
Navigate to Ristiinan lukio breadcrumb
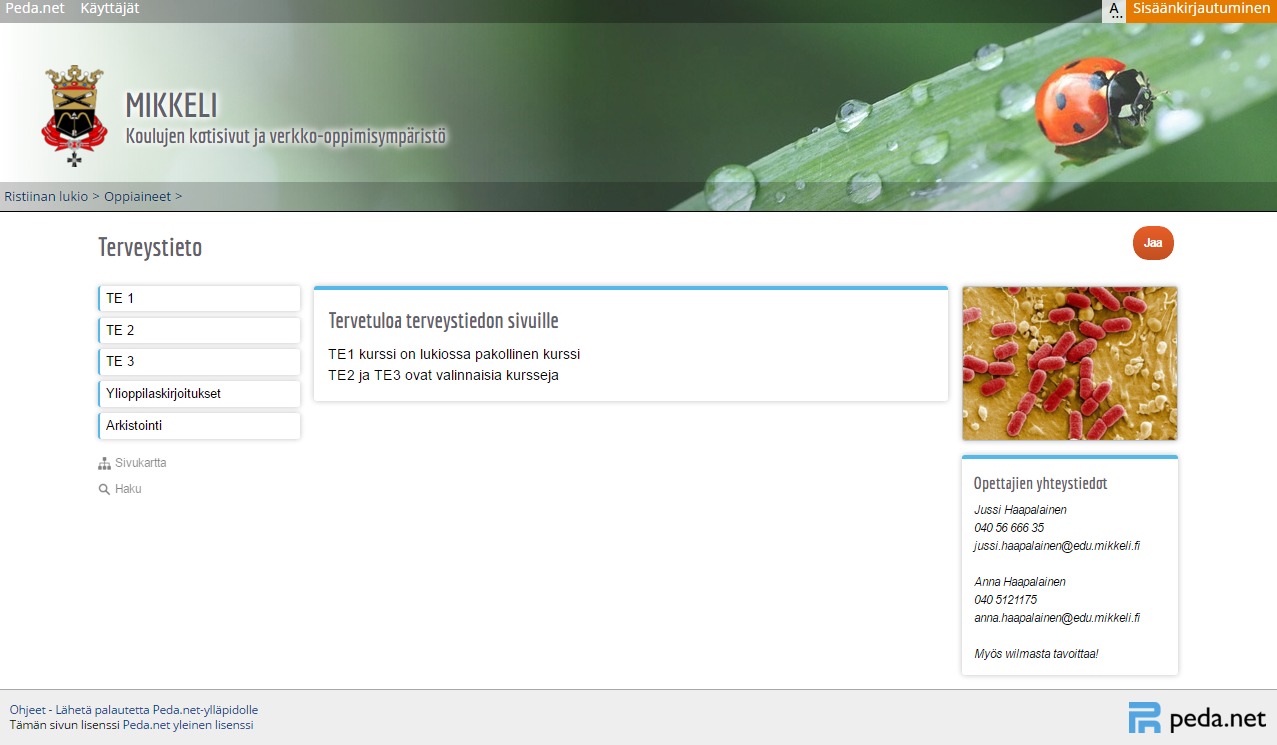coord(46,197)
